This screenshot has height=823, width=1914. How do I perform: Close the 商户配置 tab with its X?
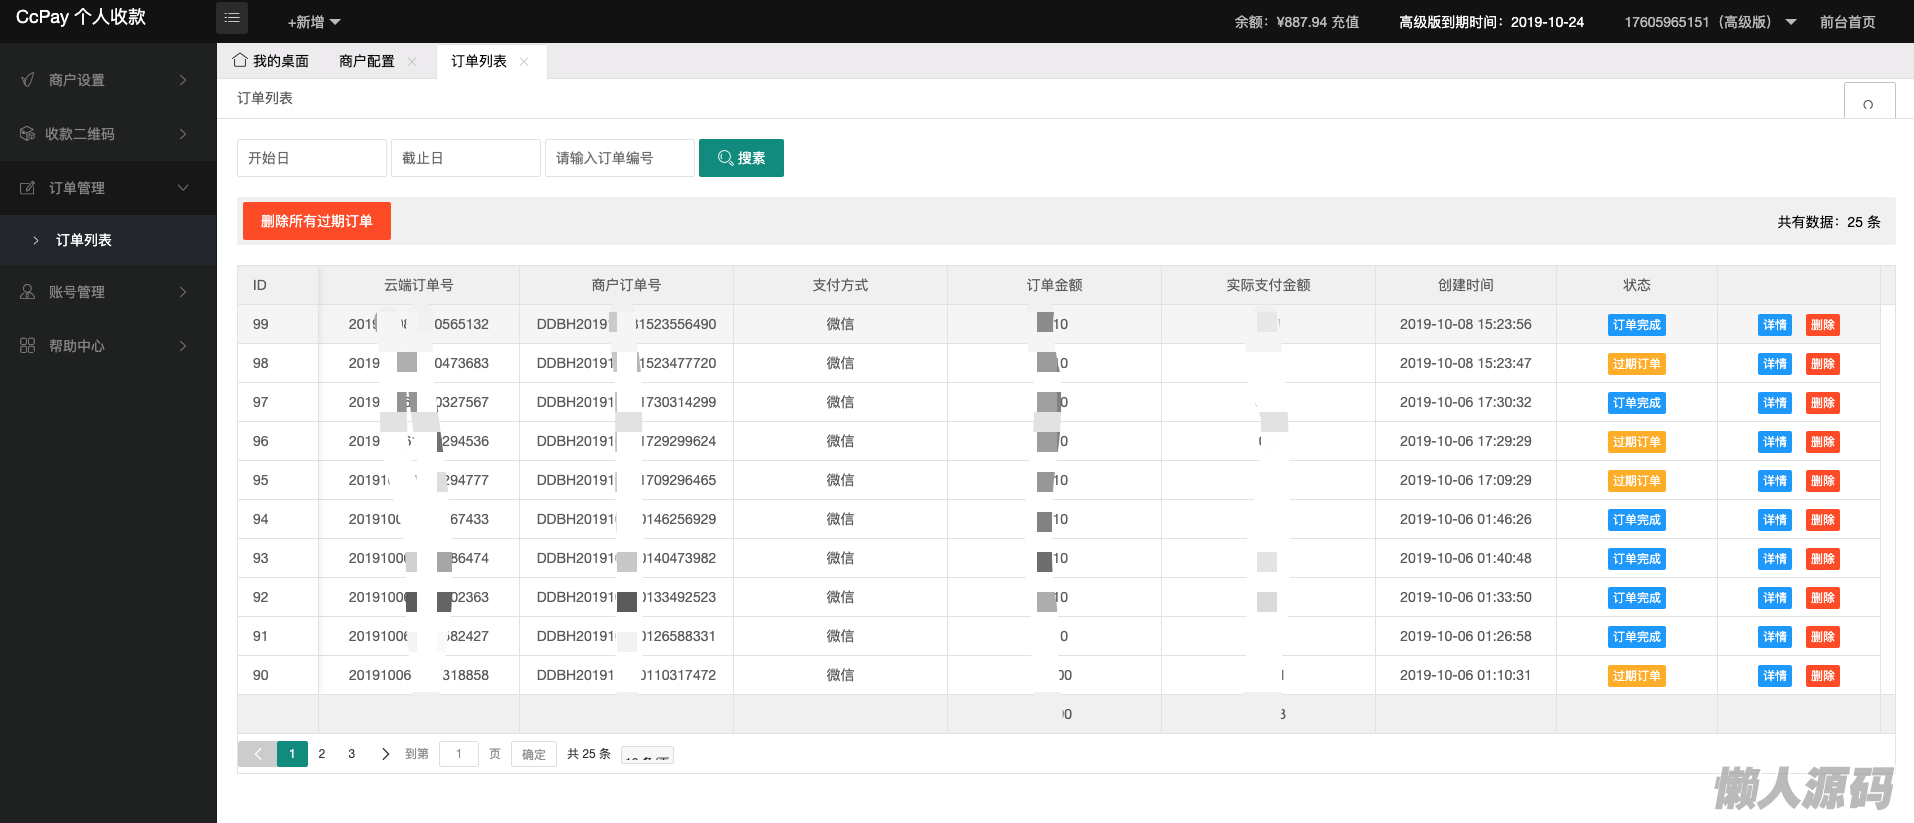click(412, 62)
